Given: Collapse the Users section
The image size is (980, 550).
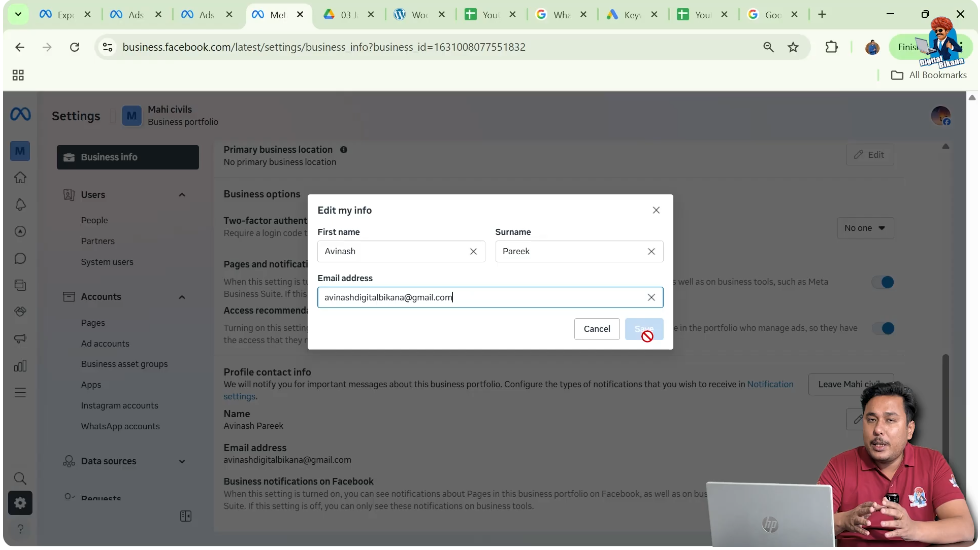Looking at the screenshot, I should (182, 195).
